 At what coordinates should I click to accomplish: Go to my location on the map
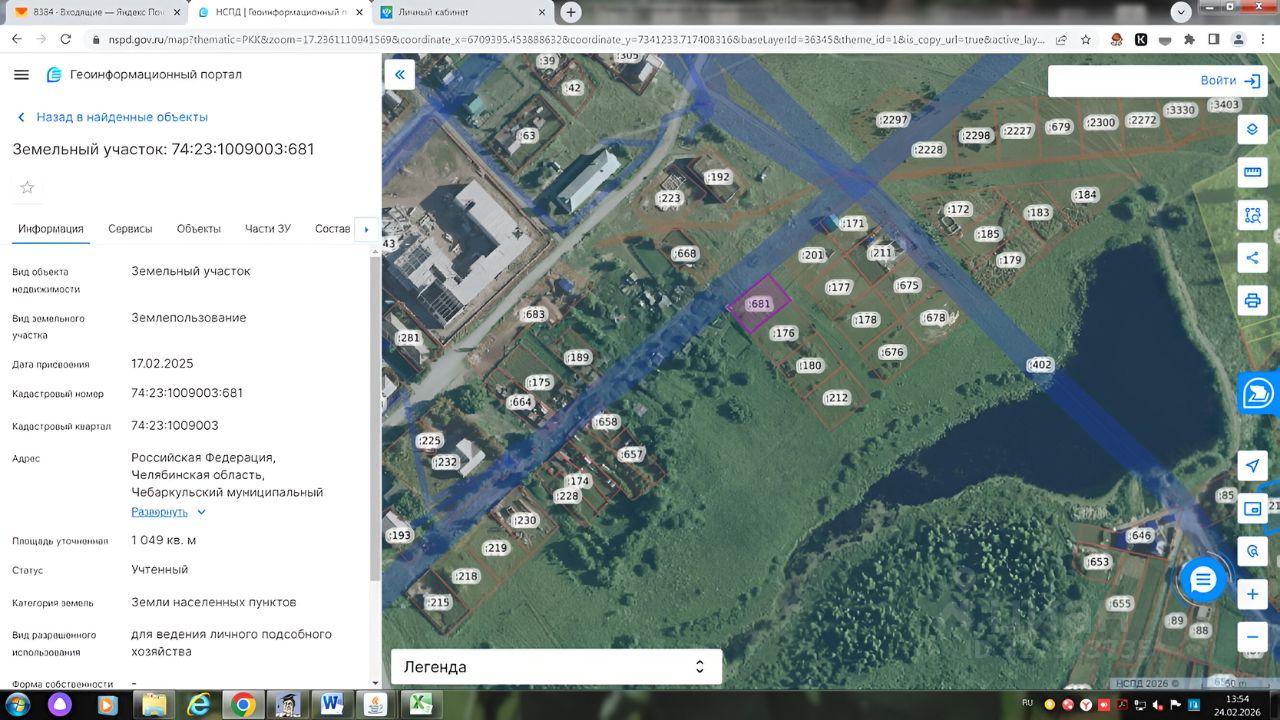(1252, 466)
